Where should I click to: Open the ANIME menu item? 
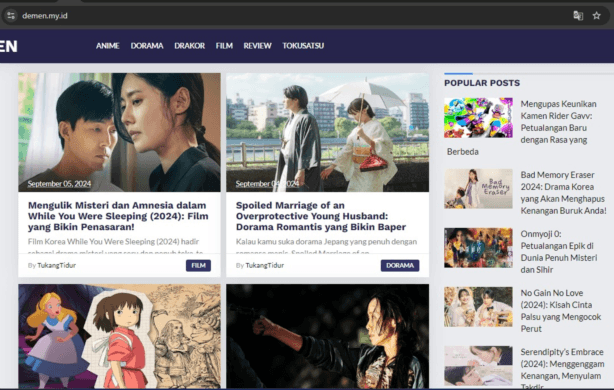108,46
